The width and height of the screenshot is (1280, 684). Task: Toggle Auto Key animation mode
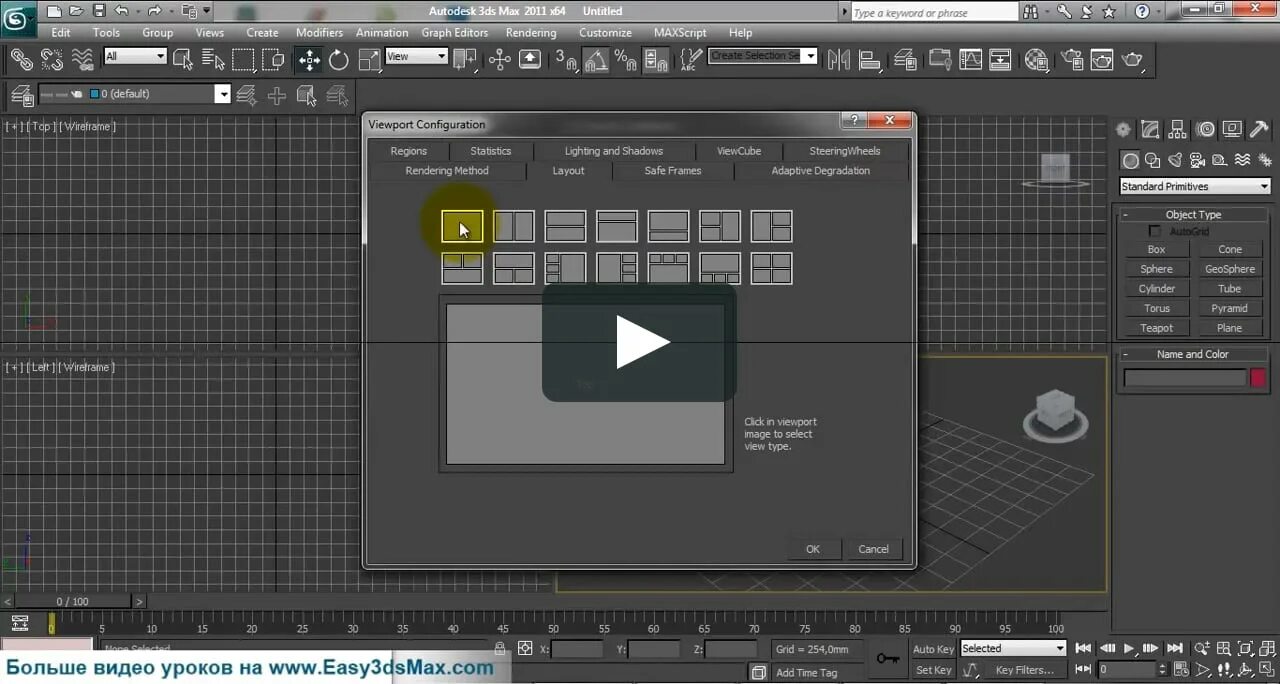(x=932, y=648)
